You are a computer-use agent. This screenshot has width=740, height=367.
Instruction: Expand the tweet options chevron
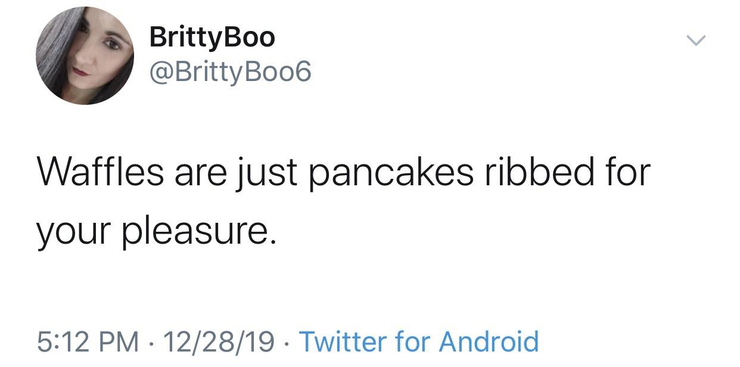696,41
